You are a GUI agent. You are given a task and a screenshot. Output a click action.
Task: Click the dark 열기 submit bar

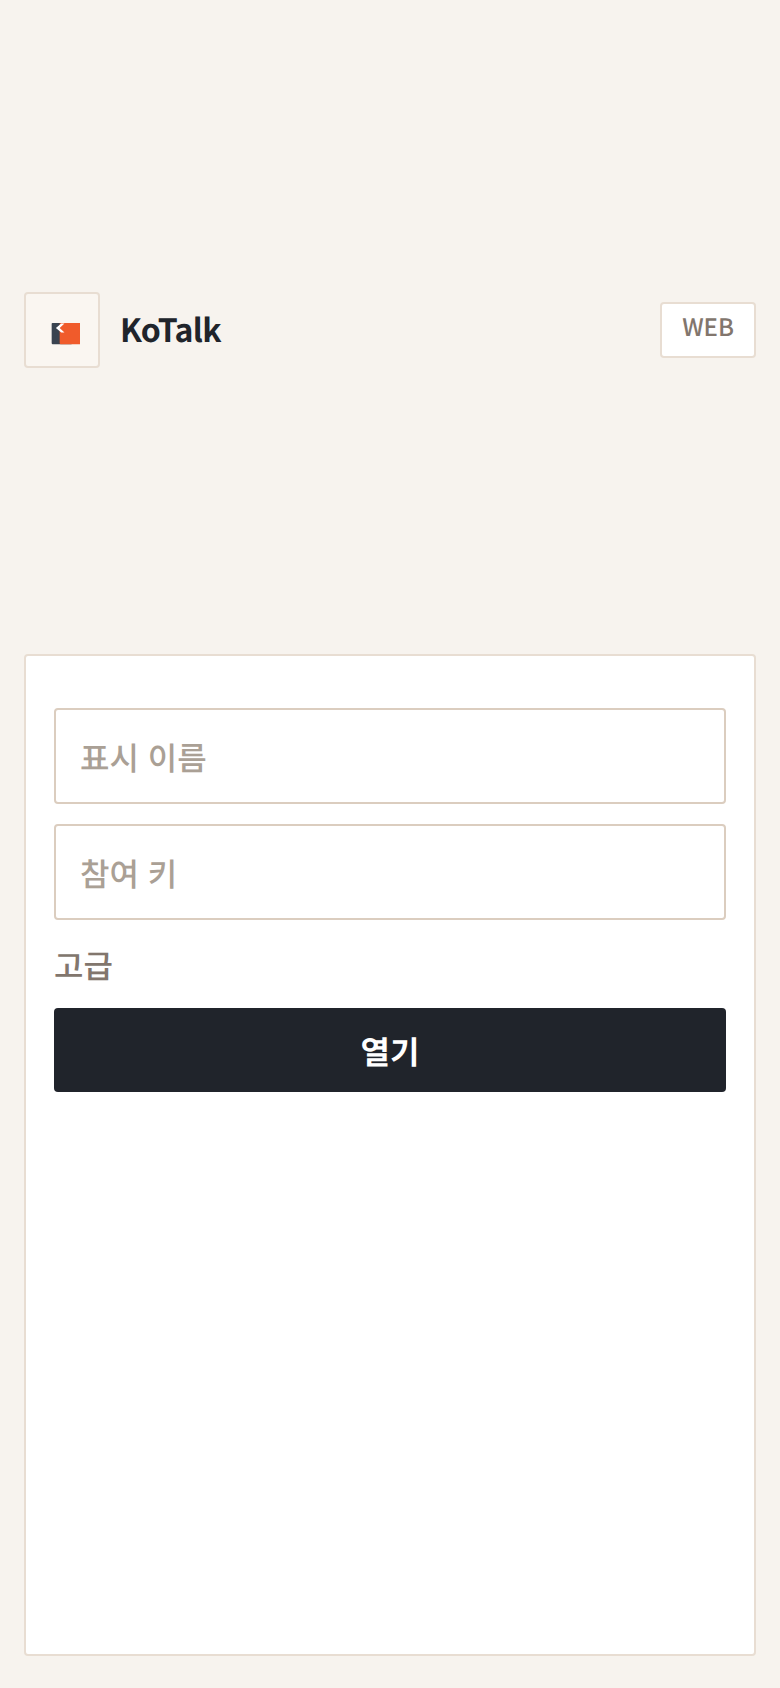(x=390, y=1049)
